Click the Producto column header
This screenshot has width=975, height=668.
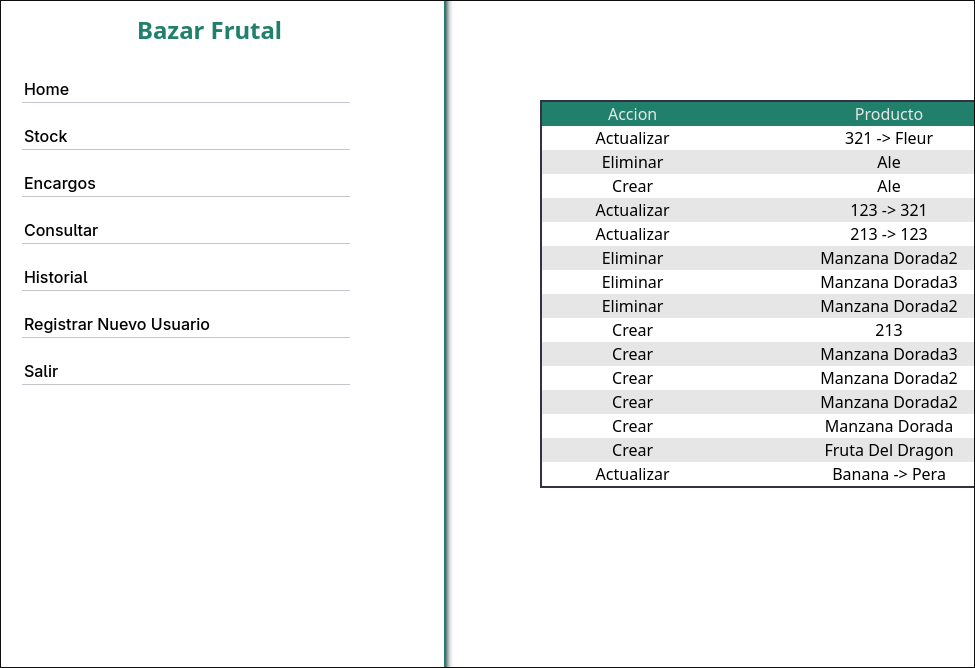click(x=888, y=114)
